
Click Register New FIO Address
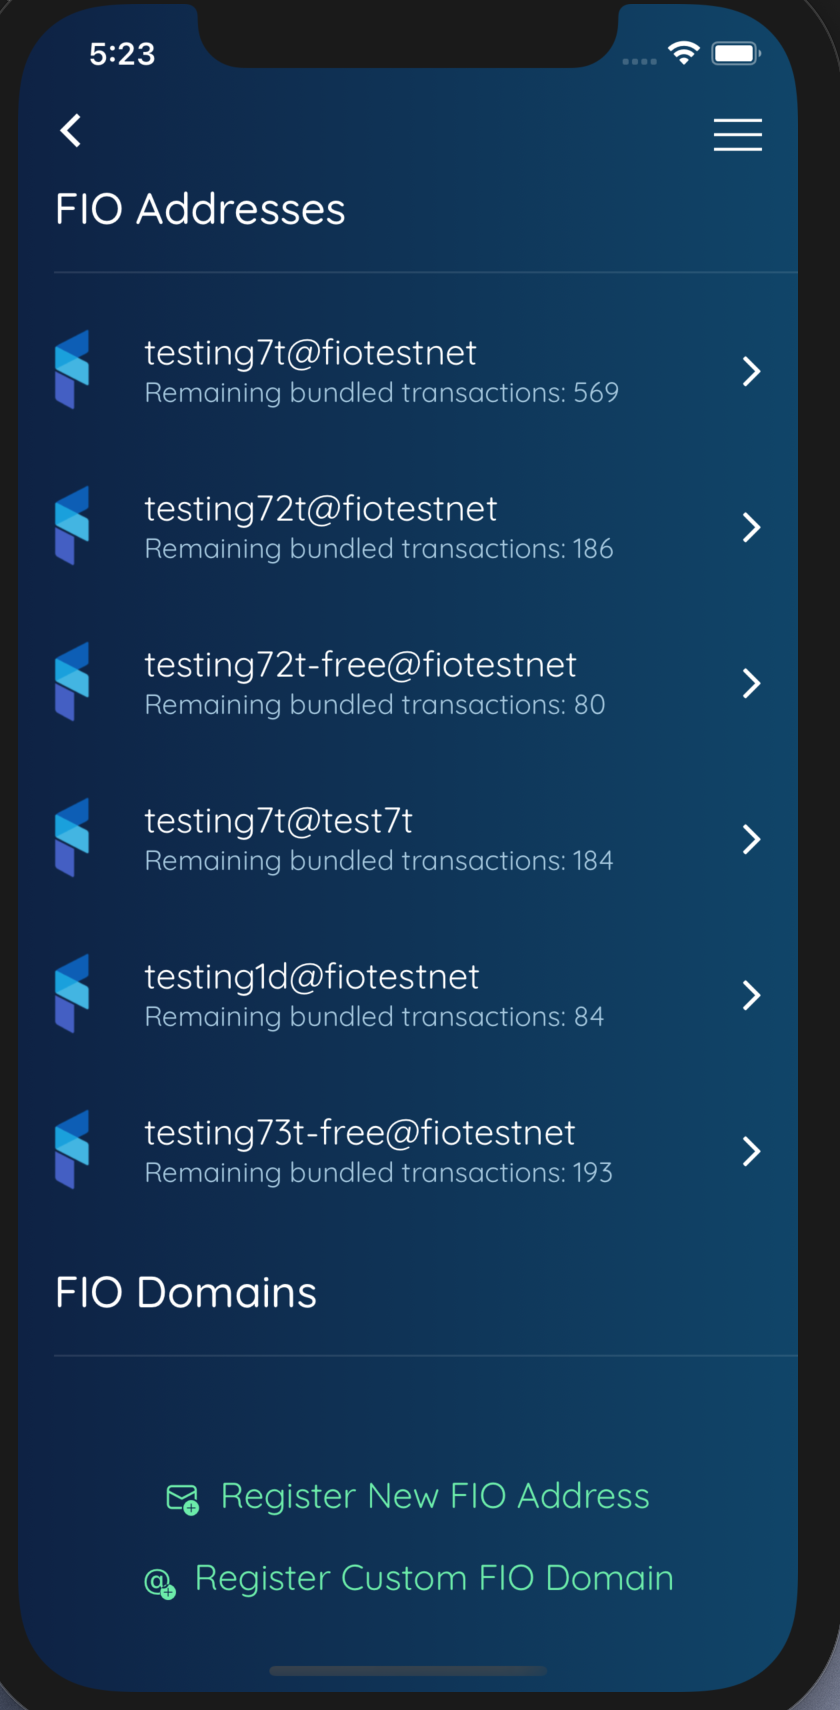tap(435, 1496)
